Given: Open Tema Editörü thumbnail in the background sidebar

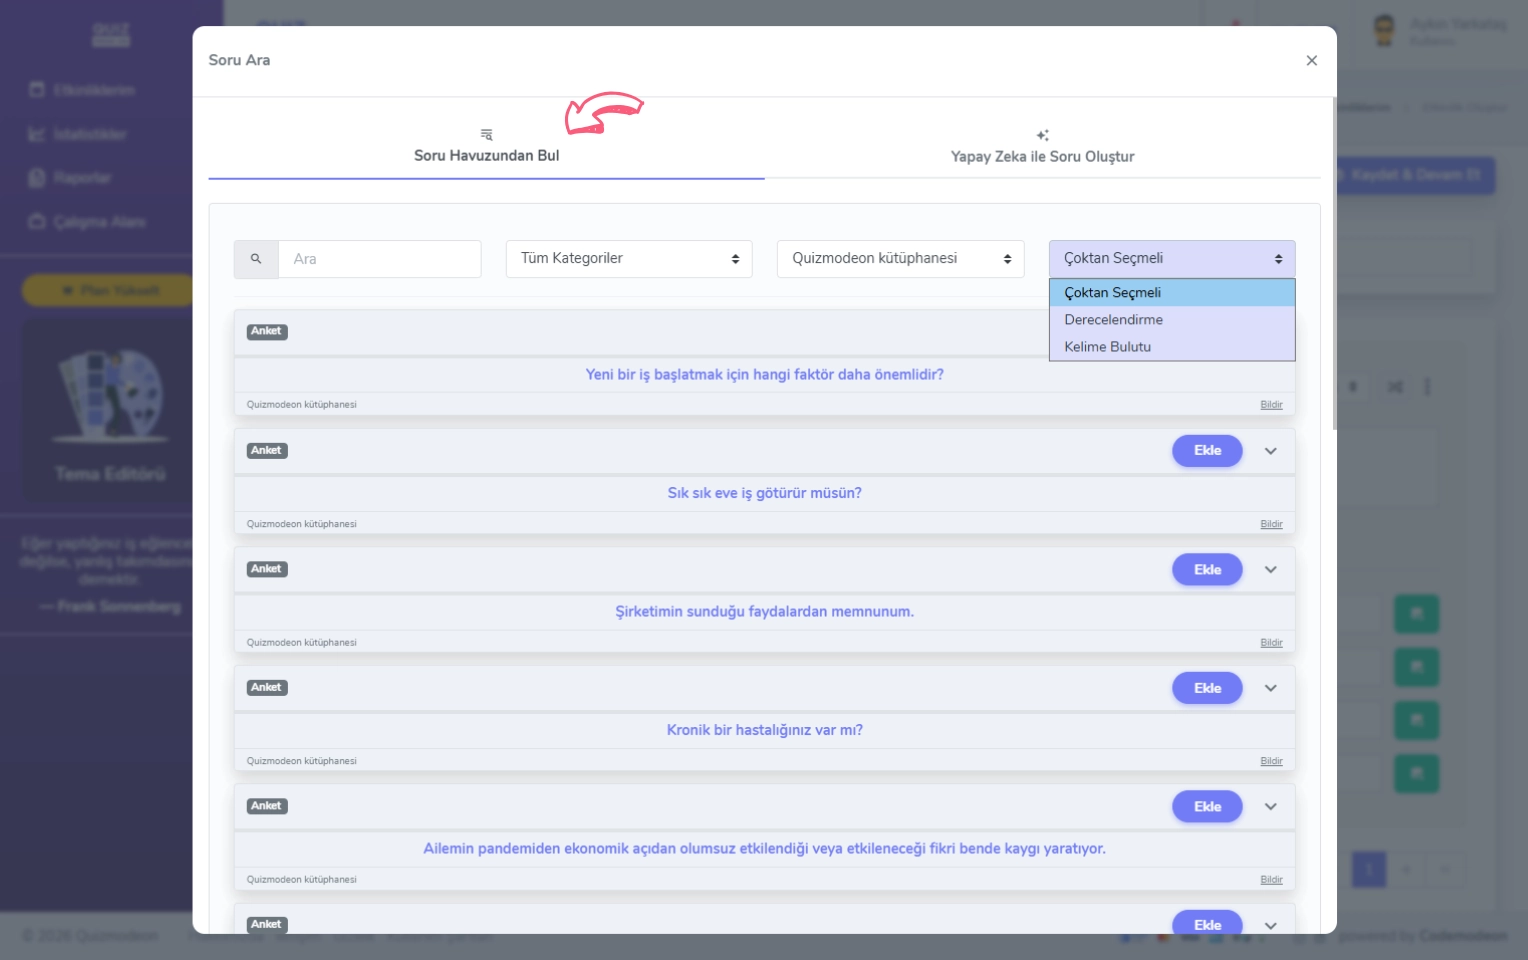Looking at the screenshot, I should pos(110,410).
